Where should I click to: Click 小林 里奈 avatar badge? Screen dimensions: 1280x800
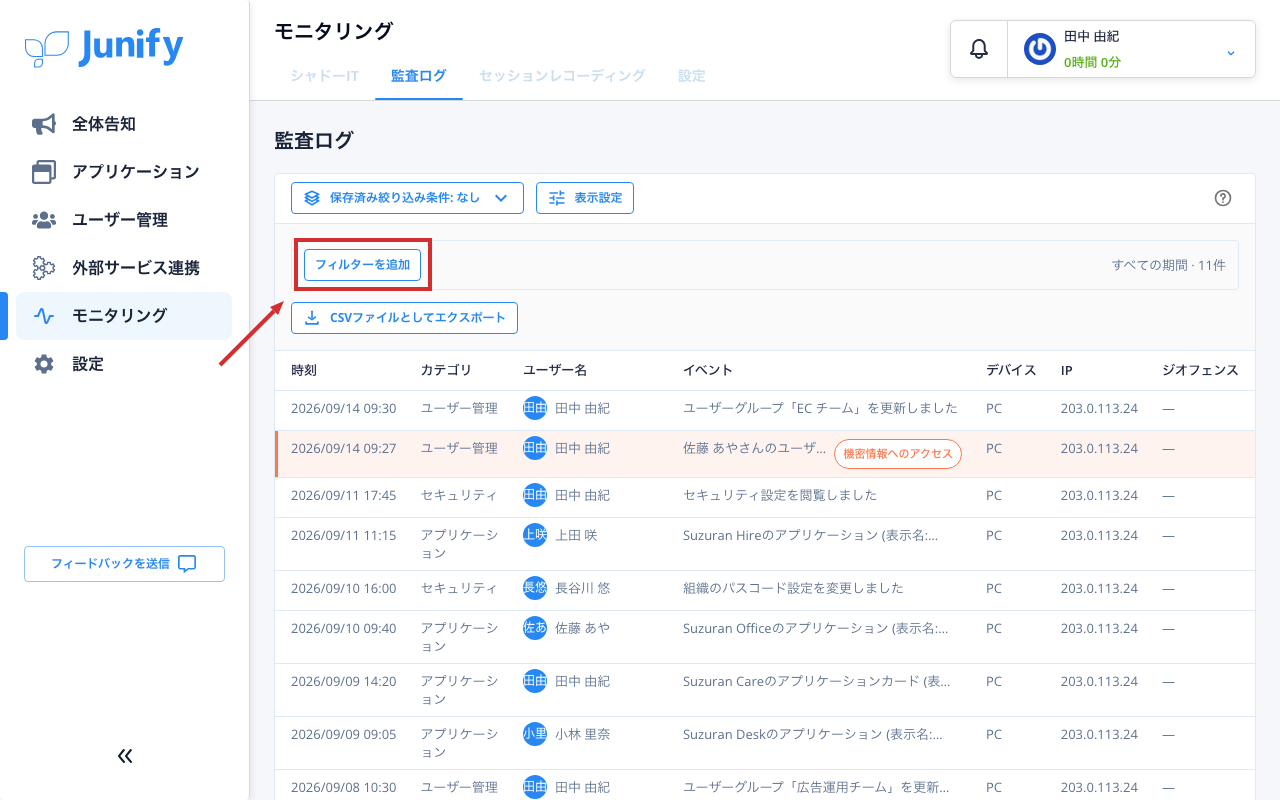click(535, 734)
